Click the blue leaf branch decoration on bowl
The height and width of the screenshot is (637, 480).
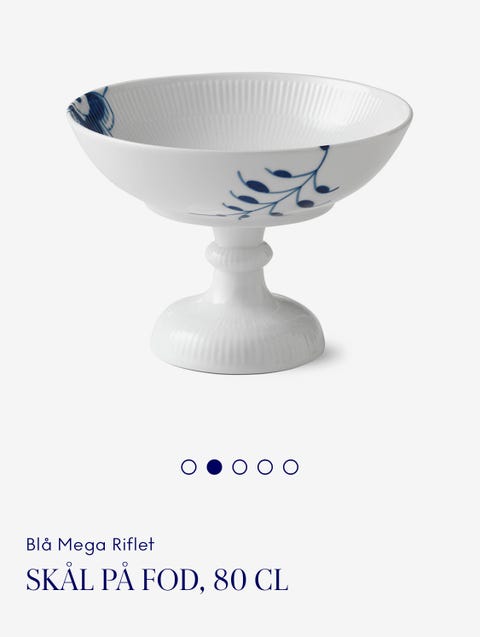pyautogui.click(x=268, y=185)
